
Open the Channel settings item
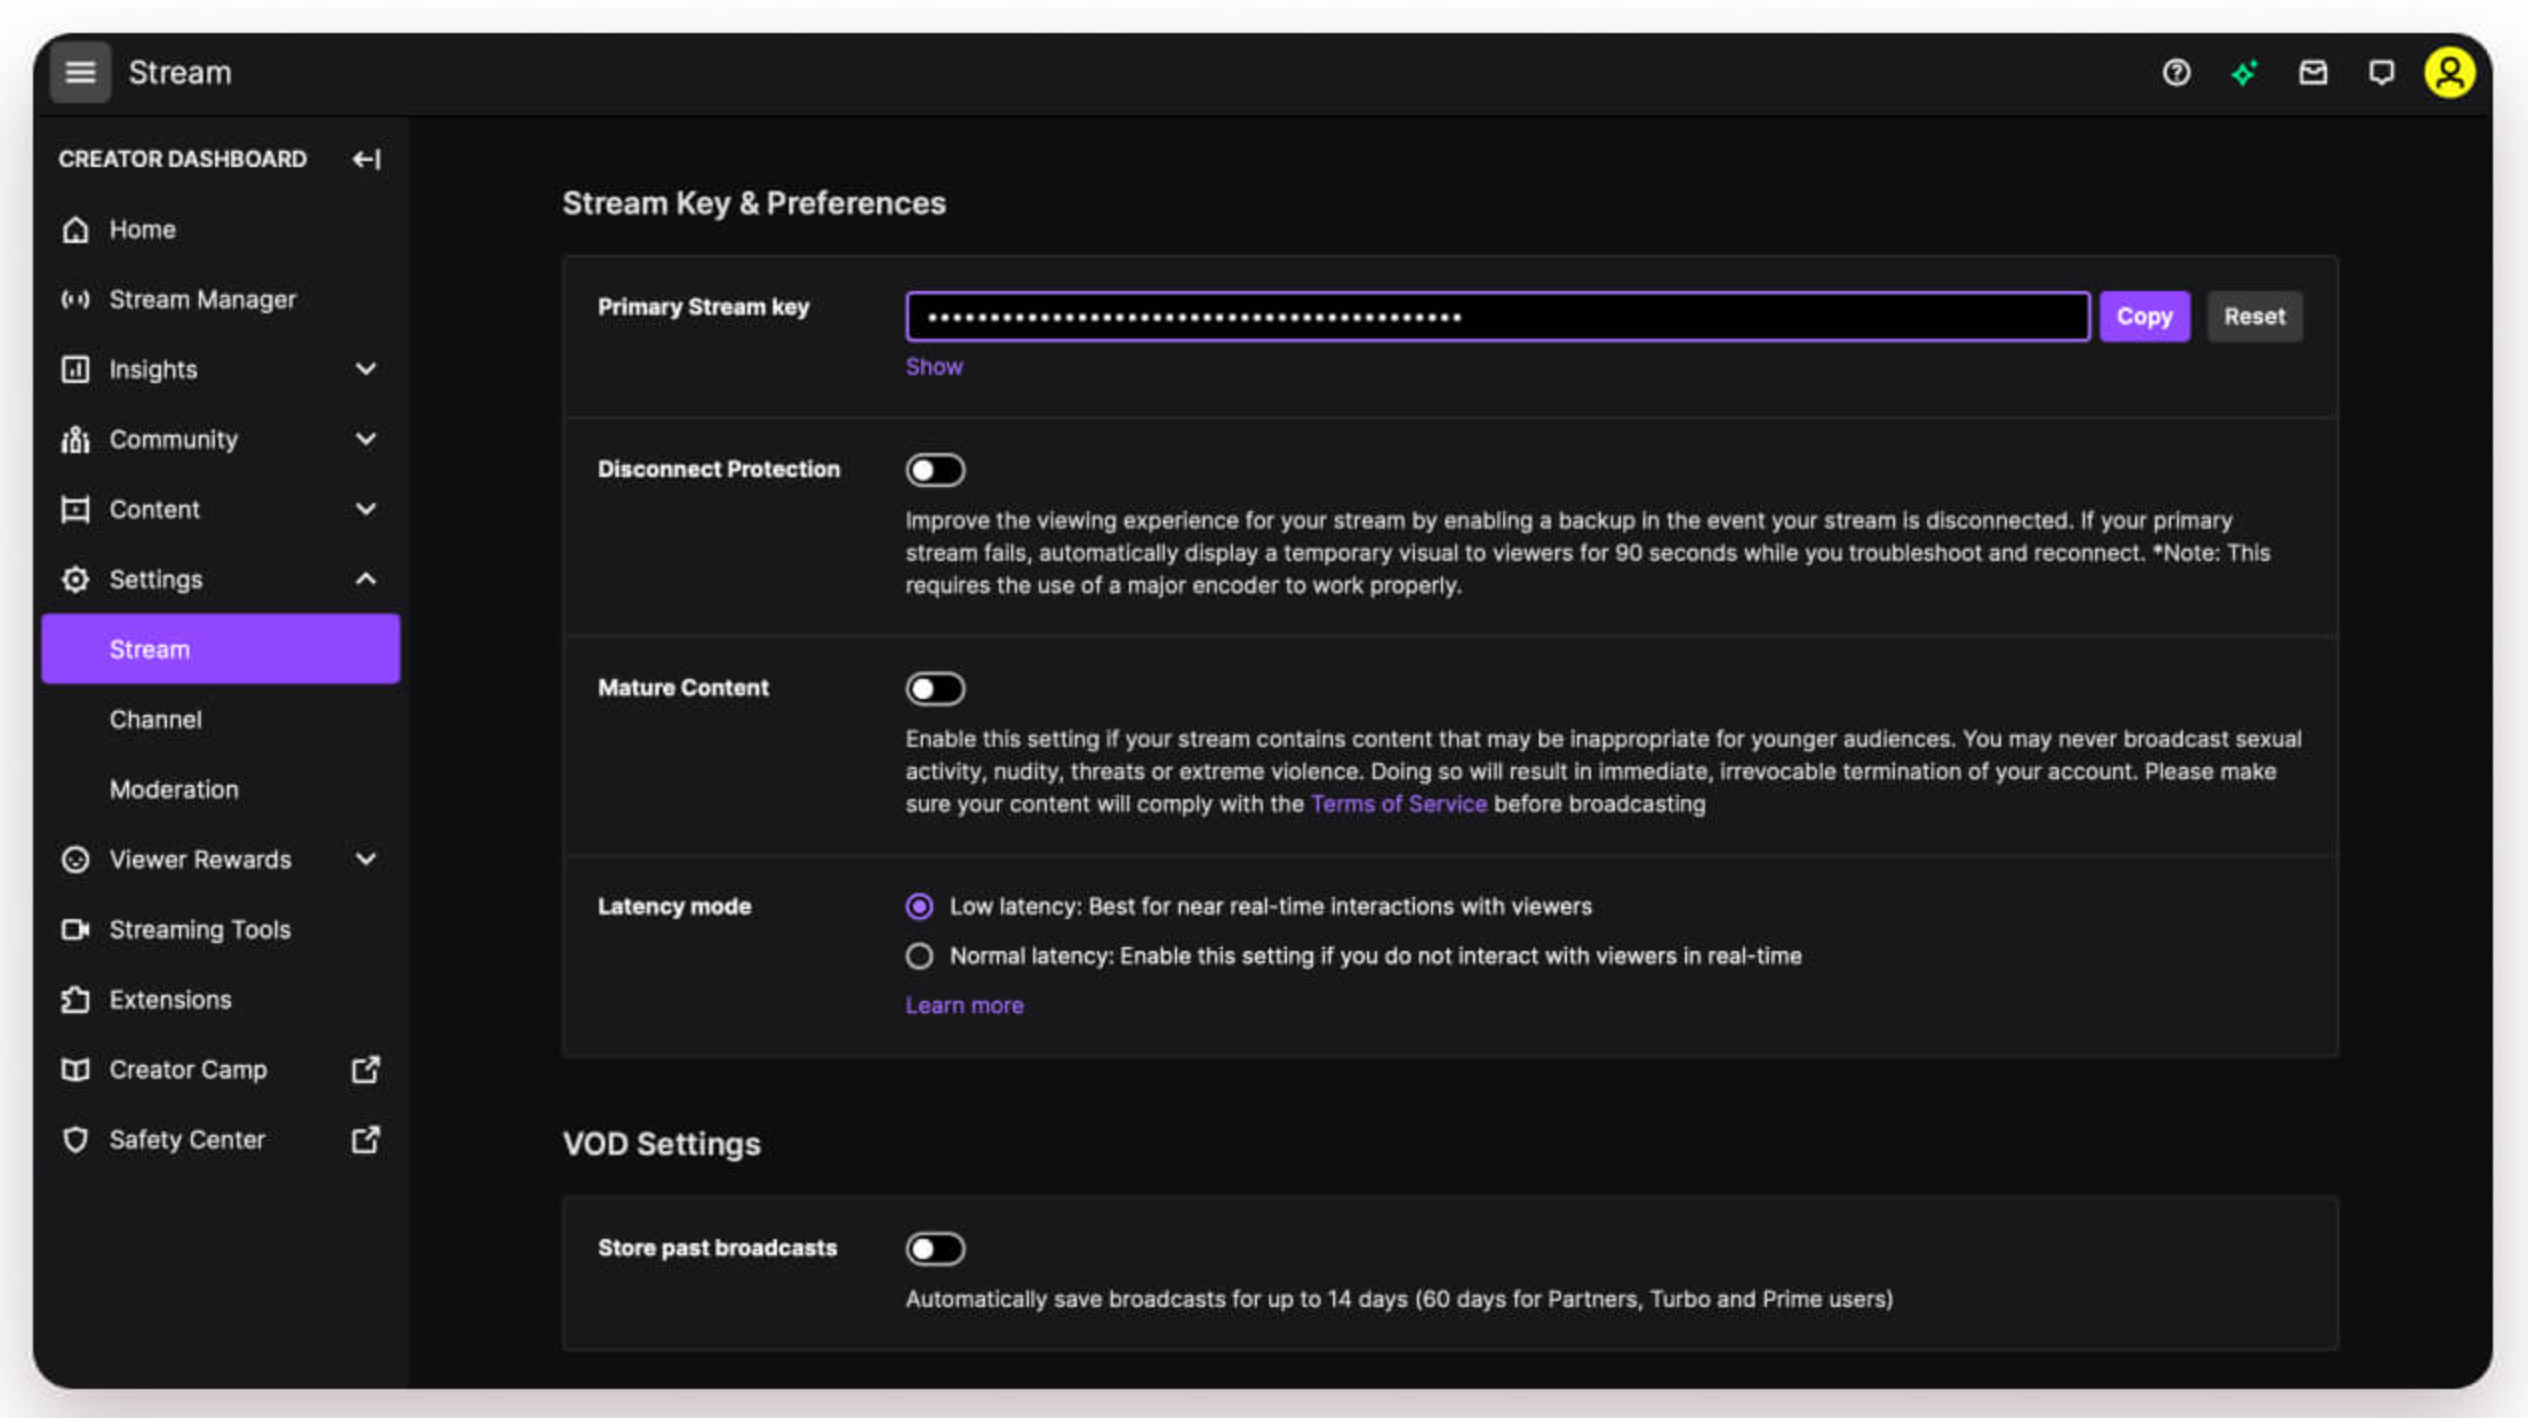(220, 720)
